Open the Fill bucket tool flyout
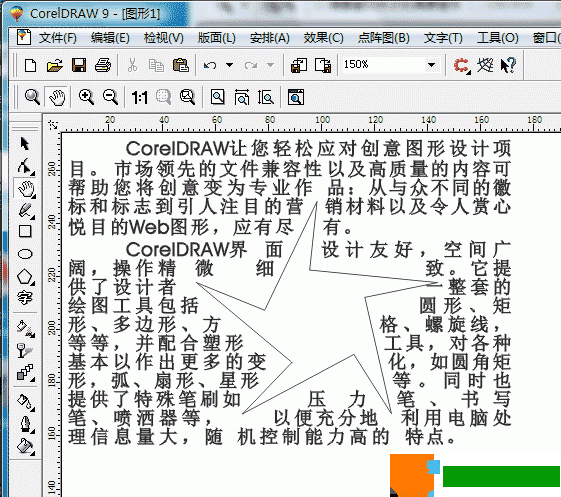This screenshot has width=561, height=497. click(x=26, y=447)
